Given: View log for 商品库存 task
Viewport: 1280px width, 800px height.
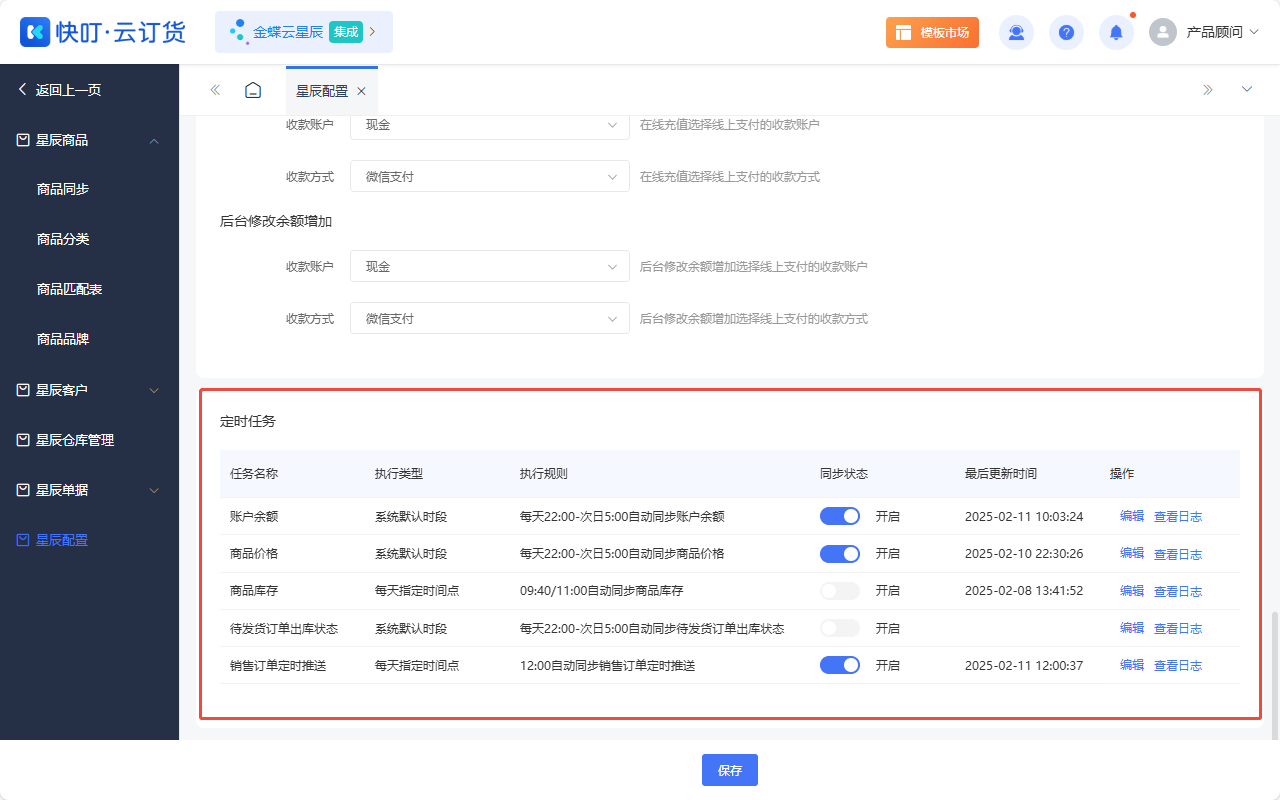Looking at the screenshot, I should (x=1178, y=591).
